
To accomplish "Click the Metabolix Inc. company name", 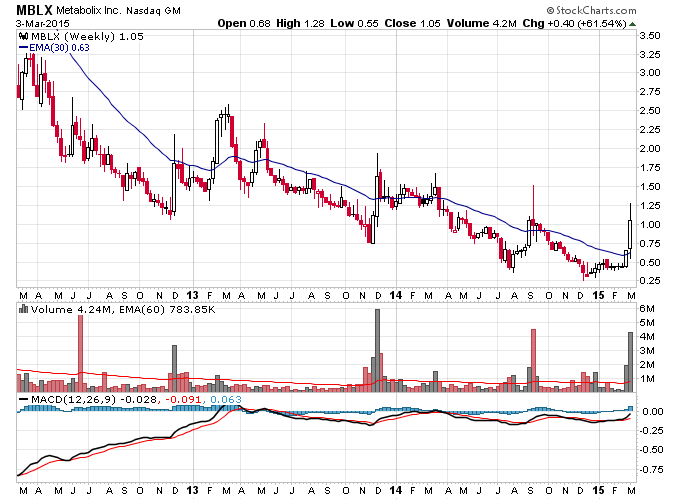I will coord(89,10).
